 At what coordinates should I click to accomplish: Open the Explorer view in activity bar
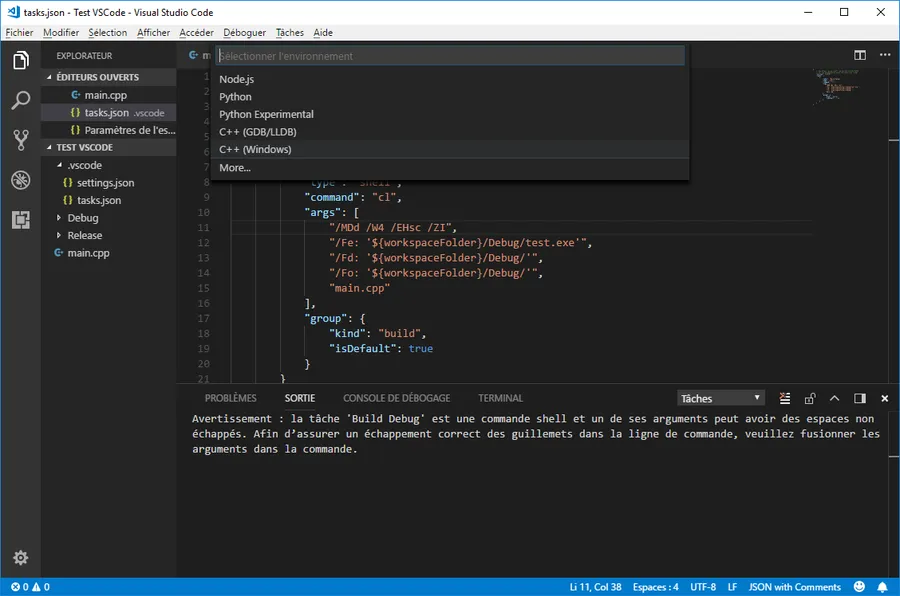(x=21, y=60)
